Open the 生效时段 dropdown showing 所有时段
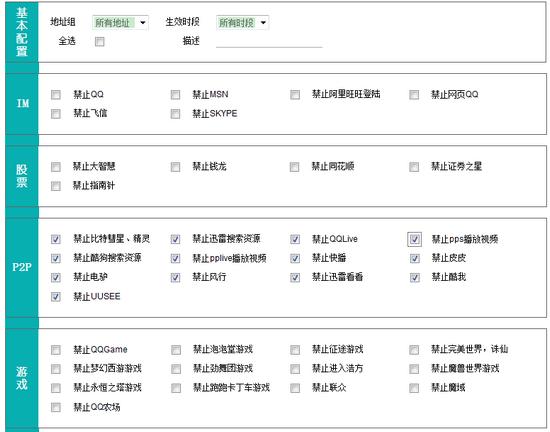550x432 pixels. click(x=242, y=23)
